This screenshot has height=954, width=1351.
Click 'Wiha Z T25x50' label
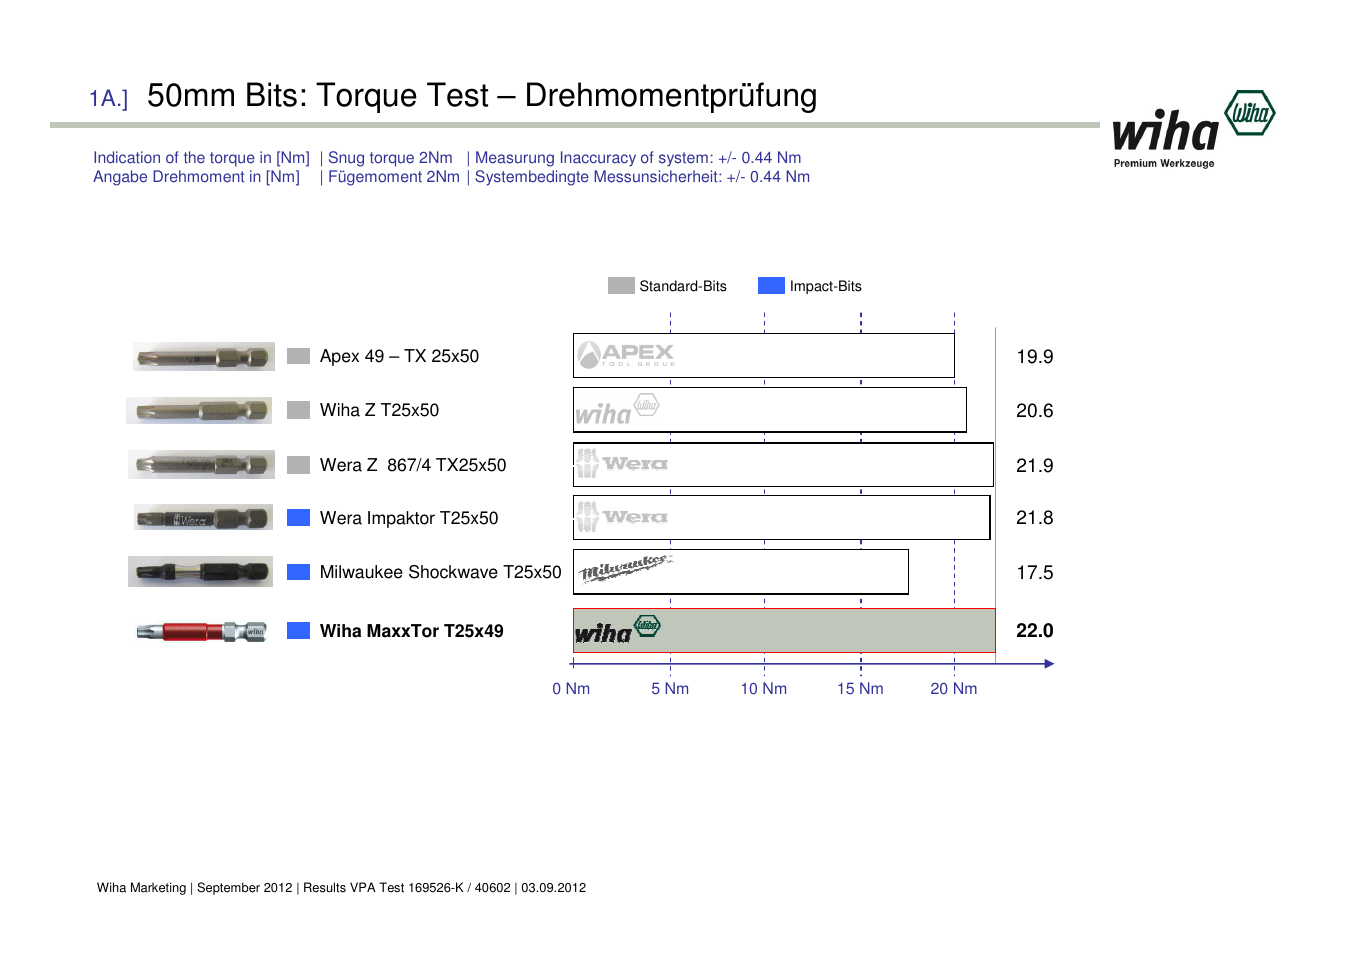coord(379,410)
